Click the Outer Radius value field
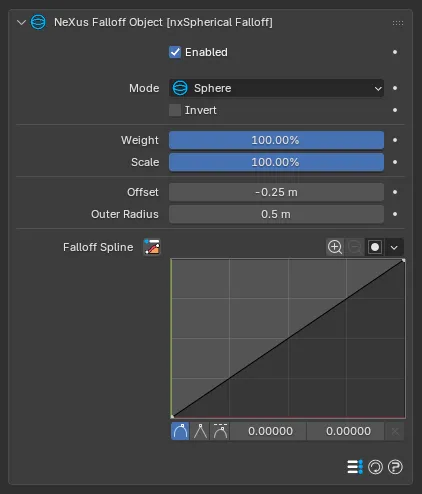Screen dimensions: 422x494 click(276, 214)
